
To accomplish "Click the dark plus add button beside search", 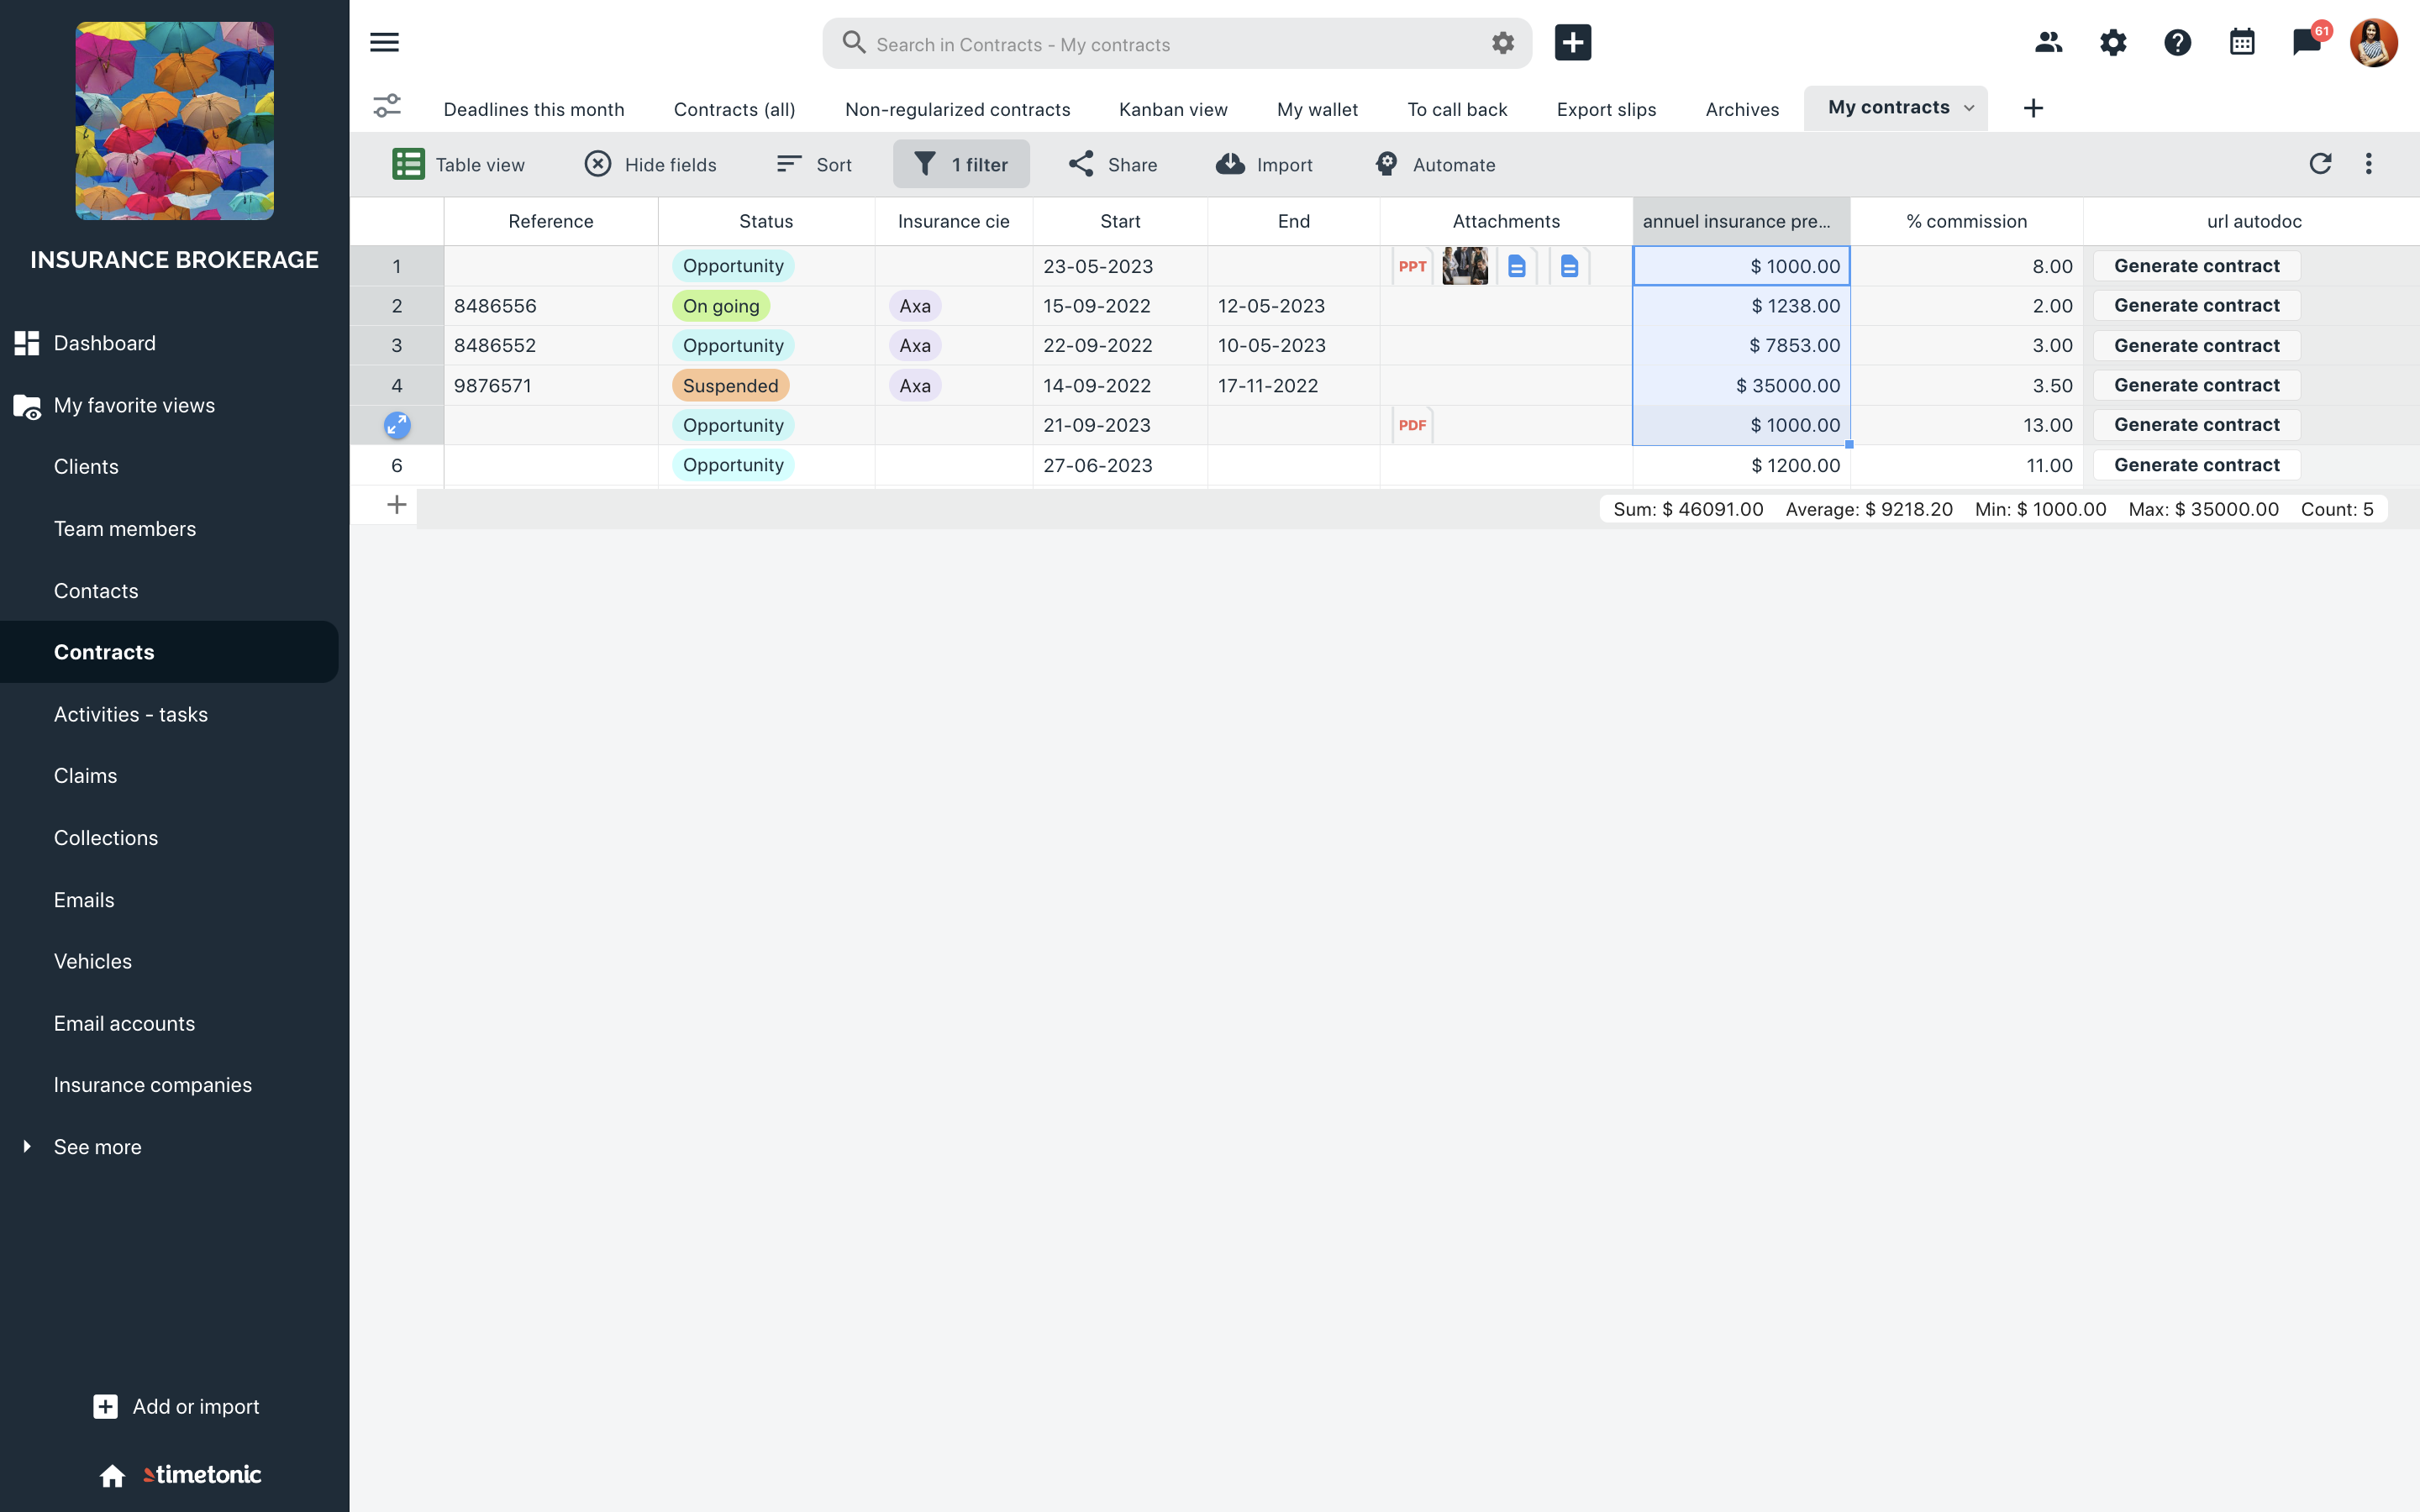I will click(x=1572, y=43).
